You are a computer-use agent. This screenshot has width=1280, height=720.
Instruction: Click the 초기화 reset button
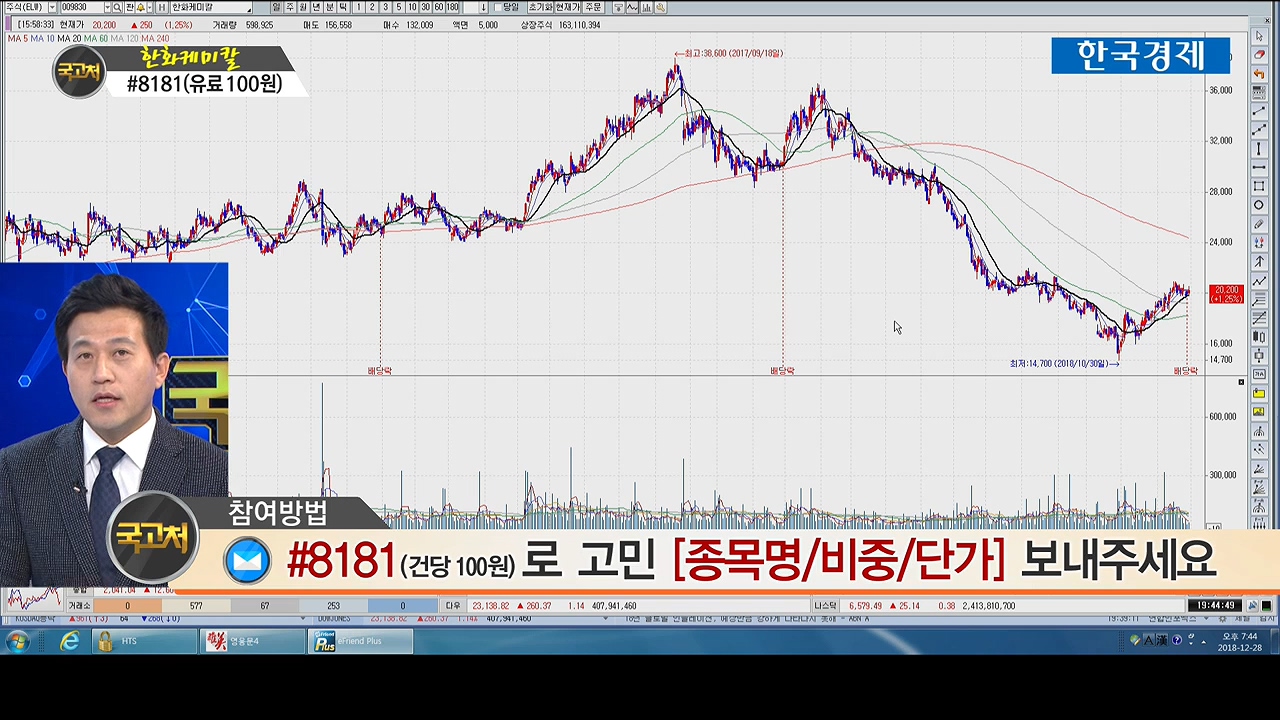(540, 8)
